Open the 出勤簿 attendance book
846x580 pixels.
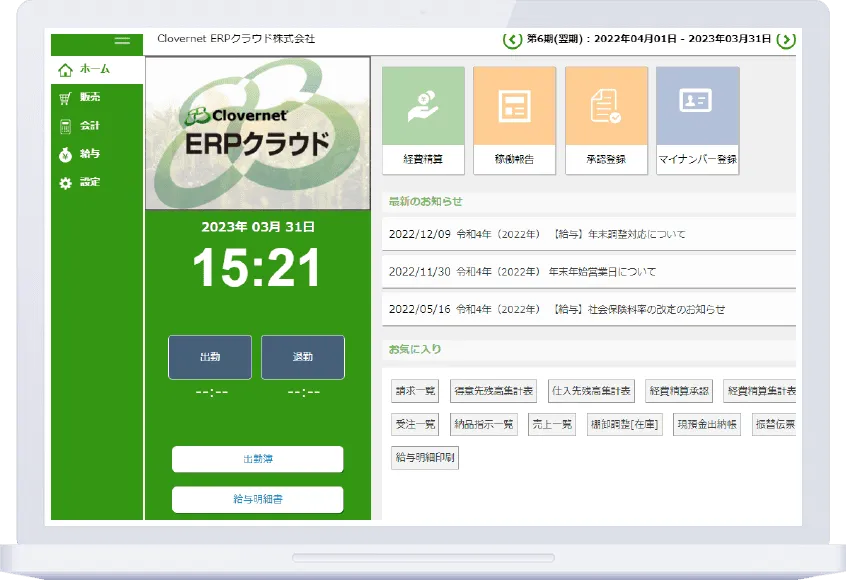[x=257, y=459]
